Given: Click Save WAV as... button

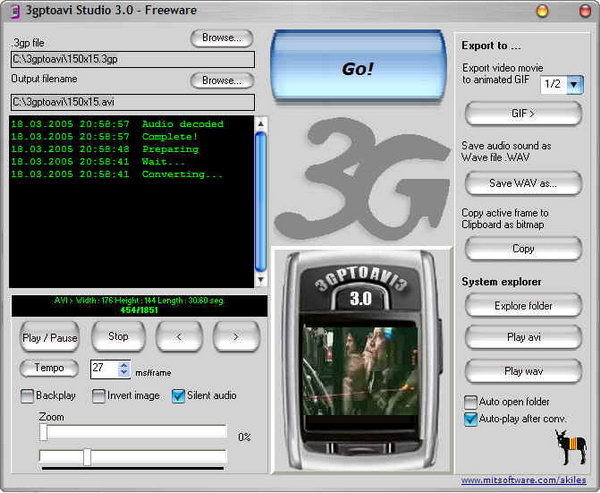Looking at the screenshot, I should click(523, 183).
